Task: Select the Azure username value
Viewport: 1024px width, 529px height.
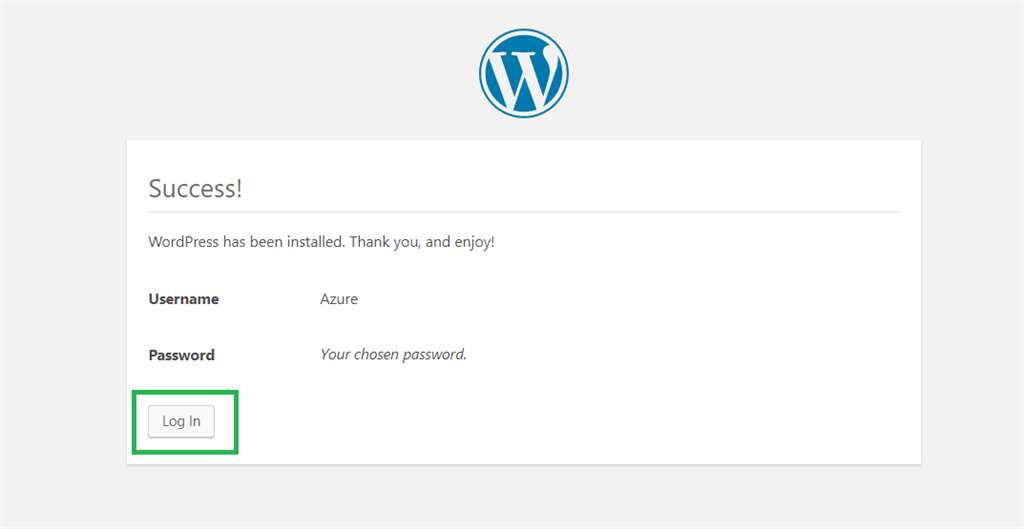Action: [339, 299]
